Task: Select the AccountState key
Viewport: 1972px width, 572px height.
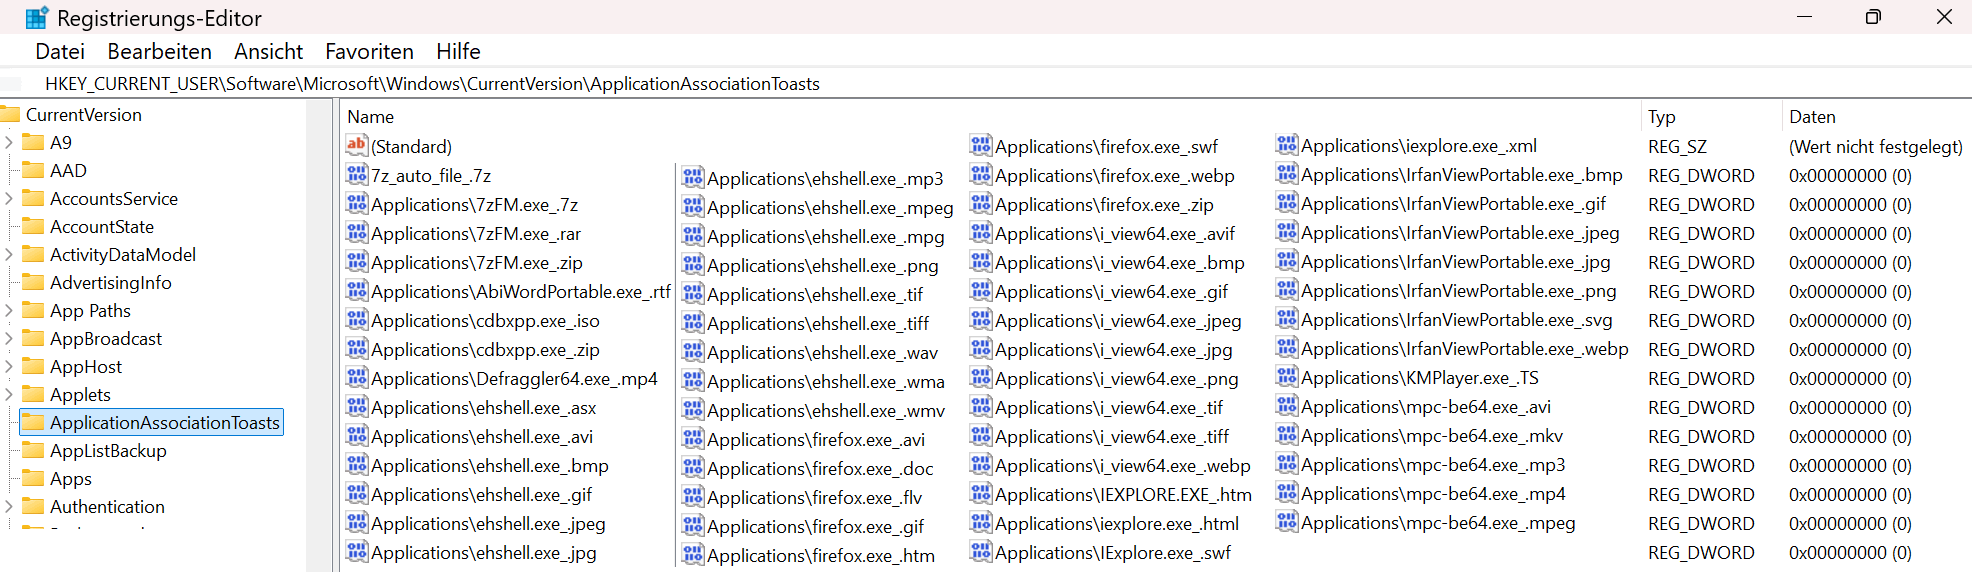Action: tap(102, 227)
